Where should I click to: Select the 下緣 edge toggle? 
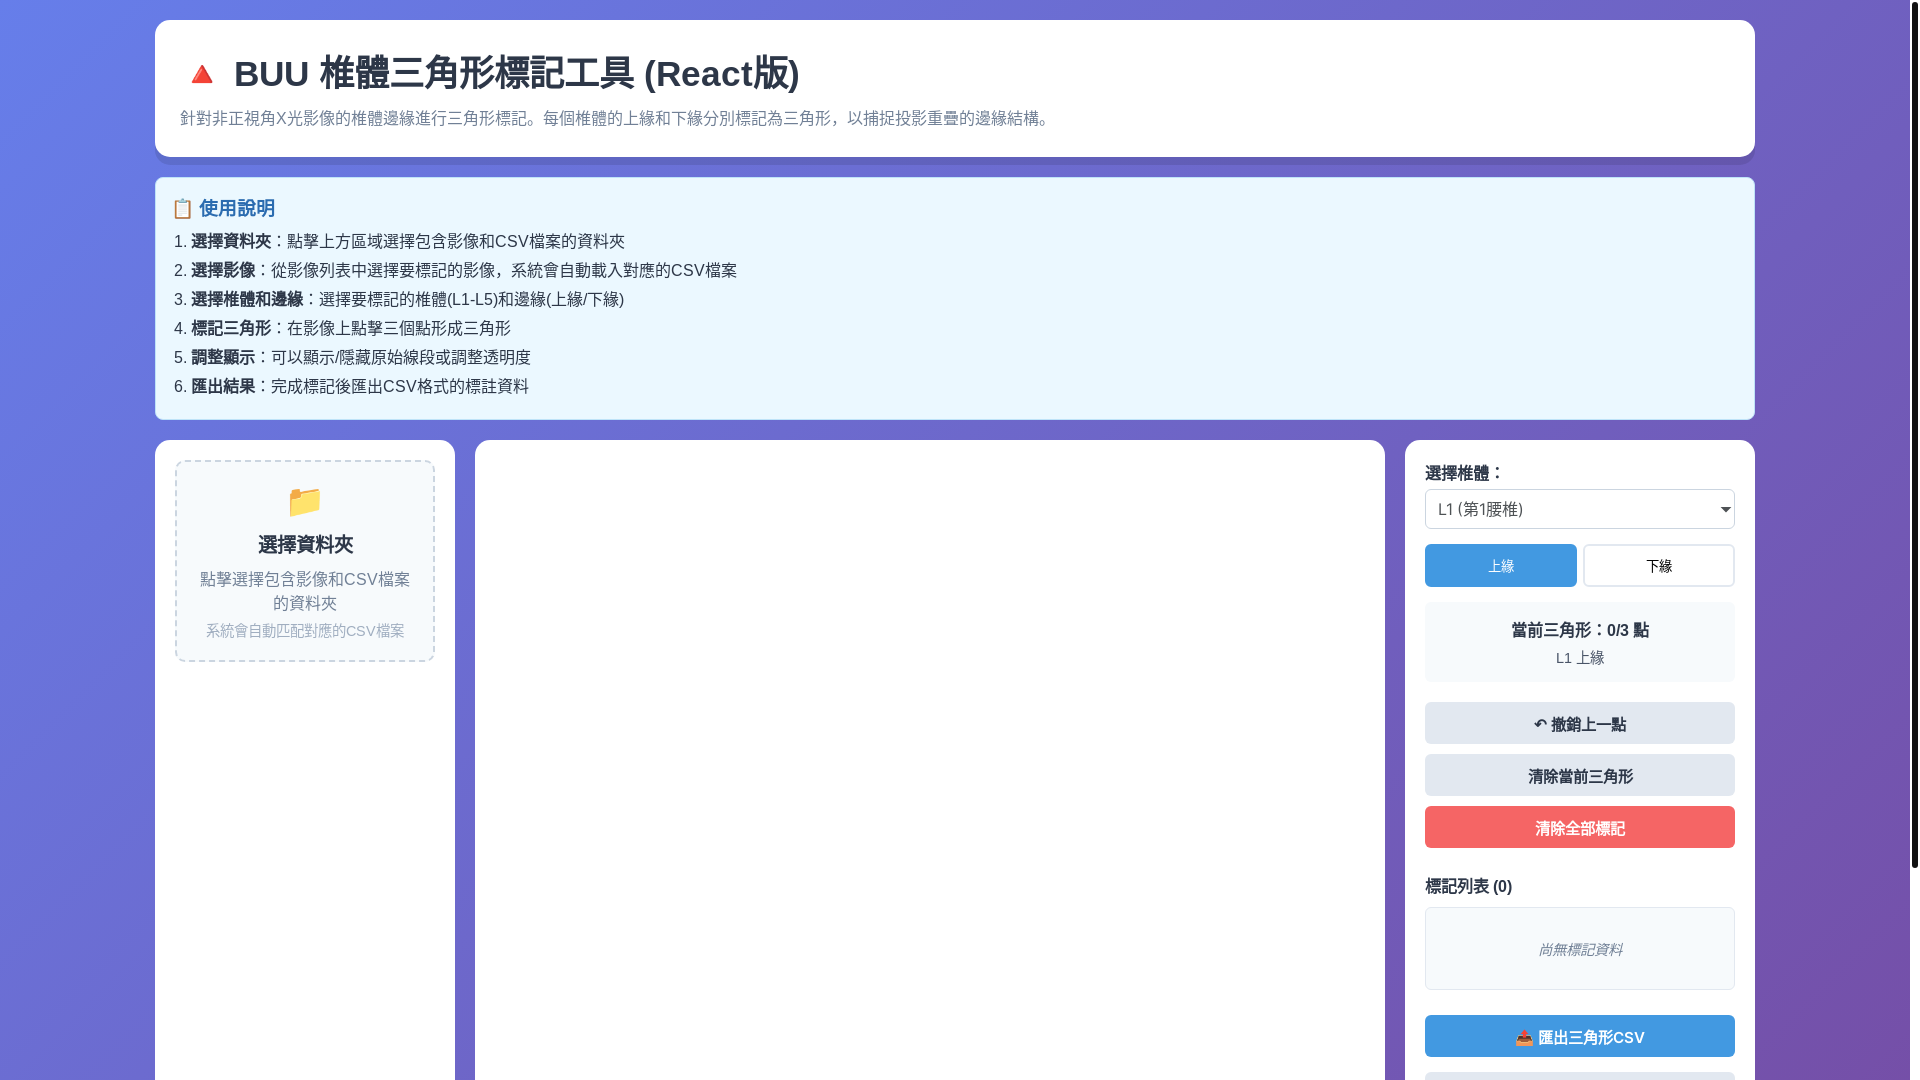click(1658, 566)
